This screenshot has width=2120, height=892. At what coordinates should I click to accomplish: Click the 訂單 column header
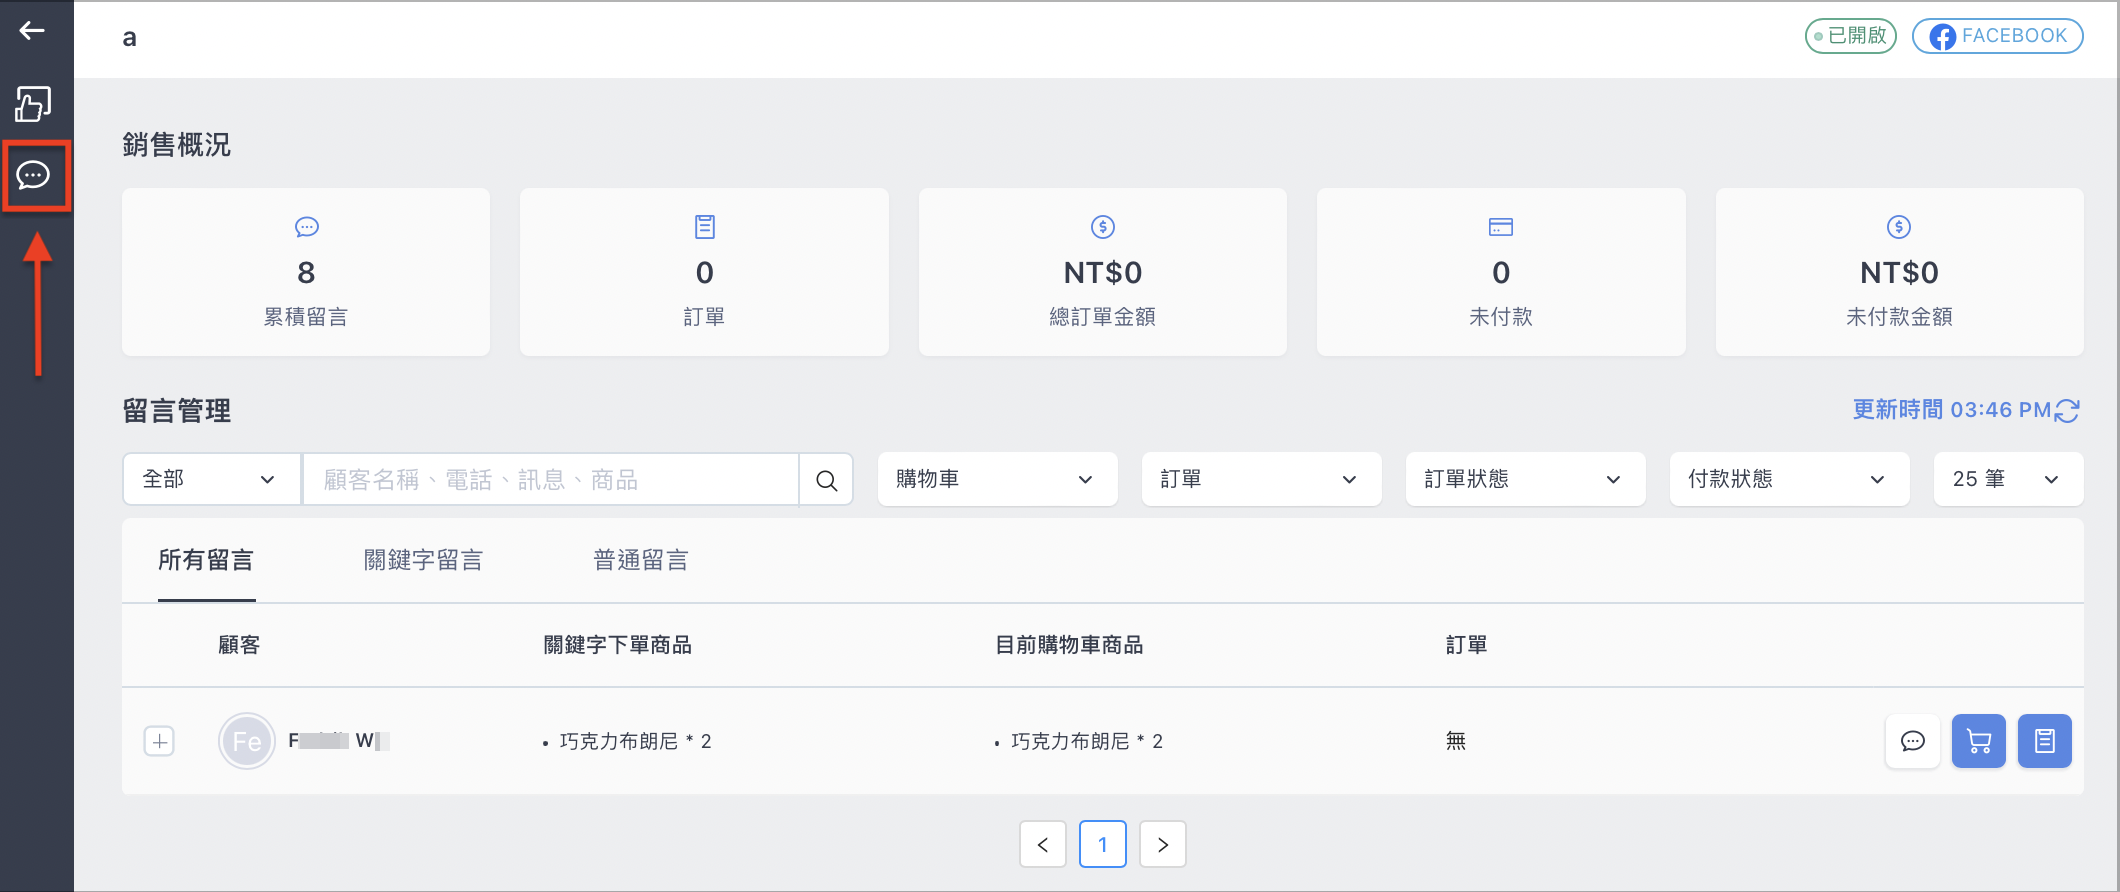click(x=1466, y=645)
